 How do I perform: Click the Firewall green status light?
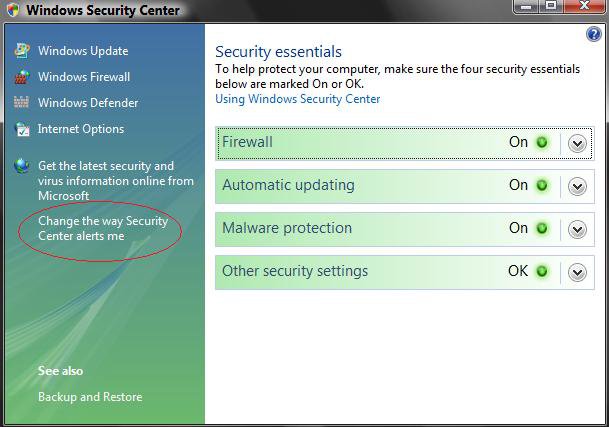pos(541,143)
